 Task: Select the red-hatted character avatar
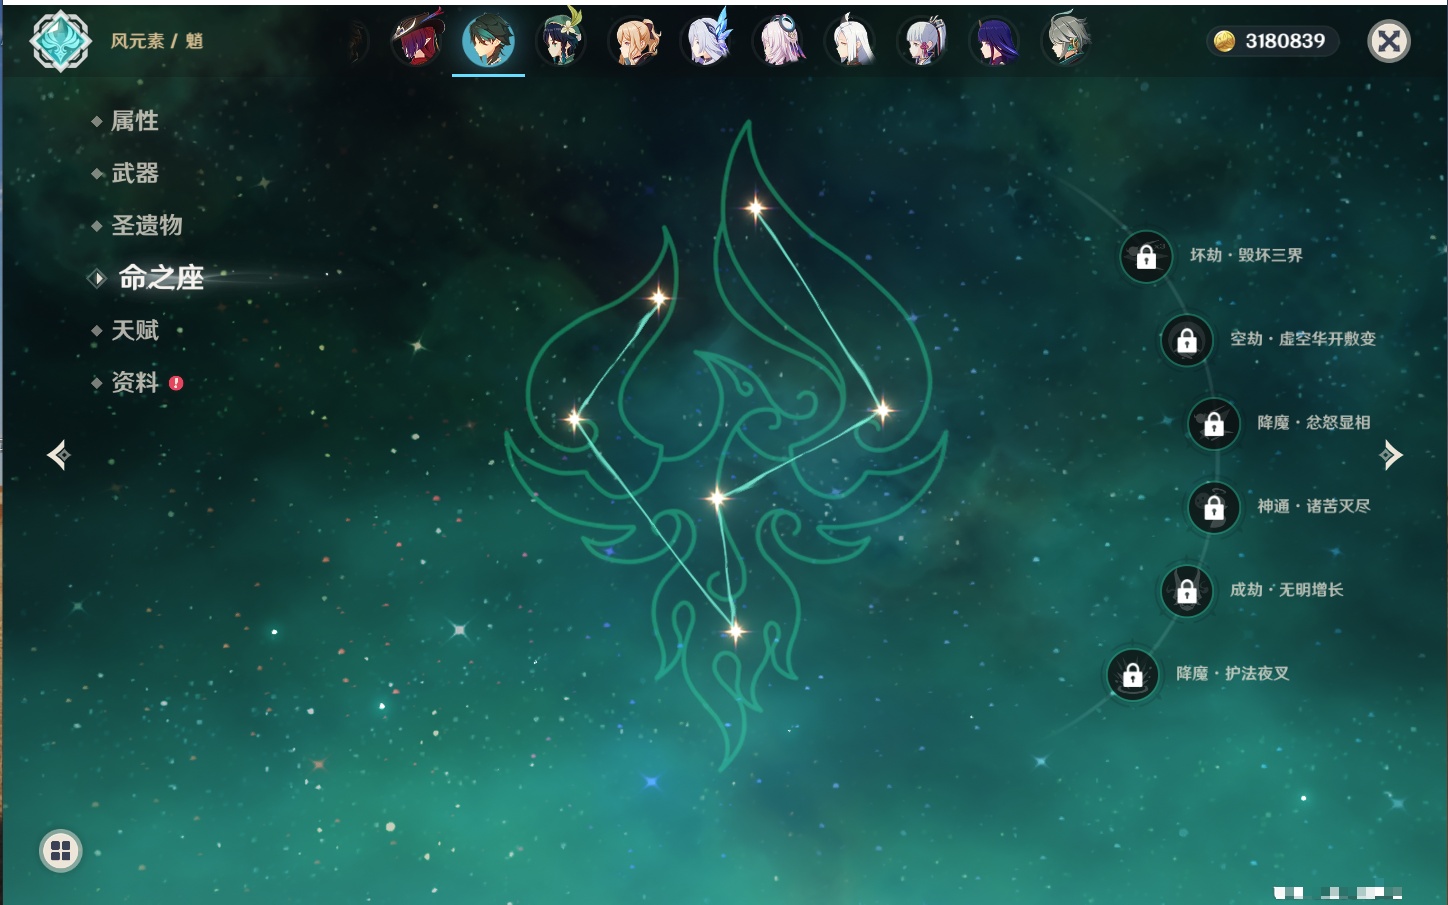[417, 41]
